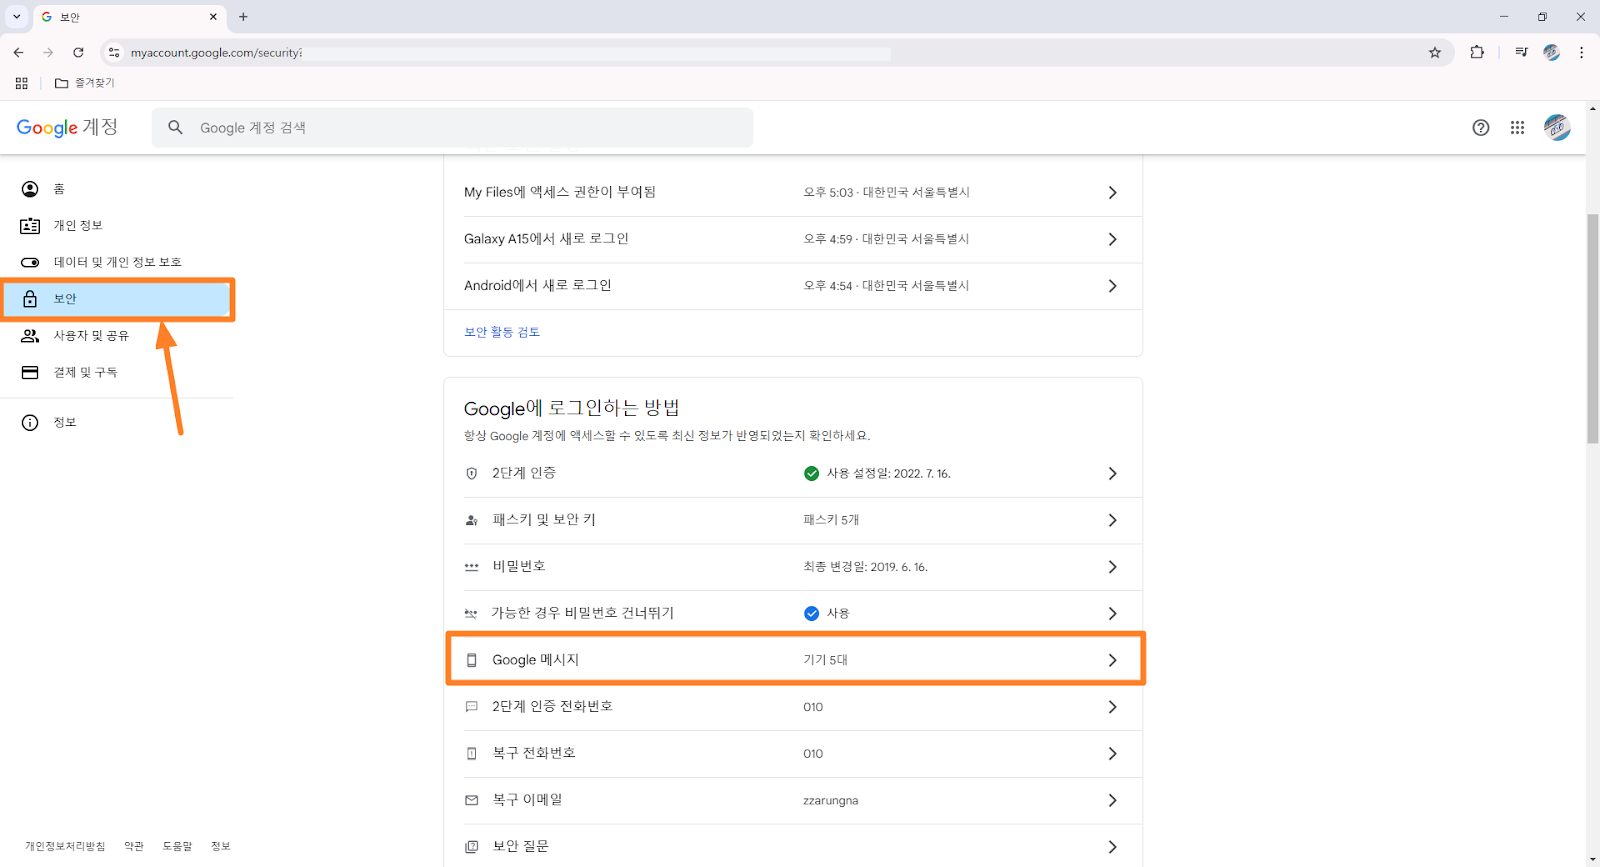Open the extensions puzzle icon
This screenshot has width=1600, height=867.
(1477, 52)
